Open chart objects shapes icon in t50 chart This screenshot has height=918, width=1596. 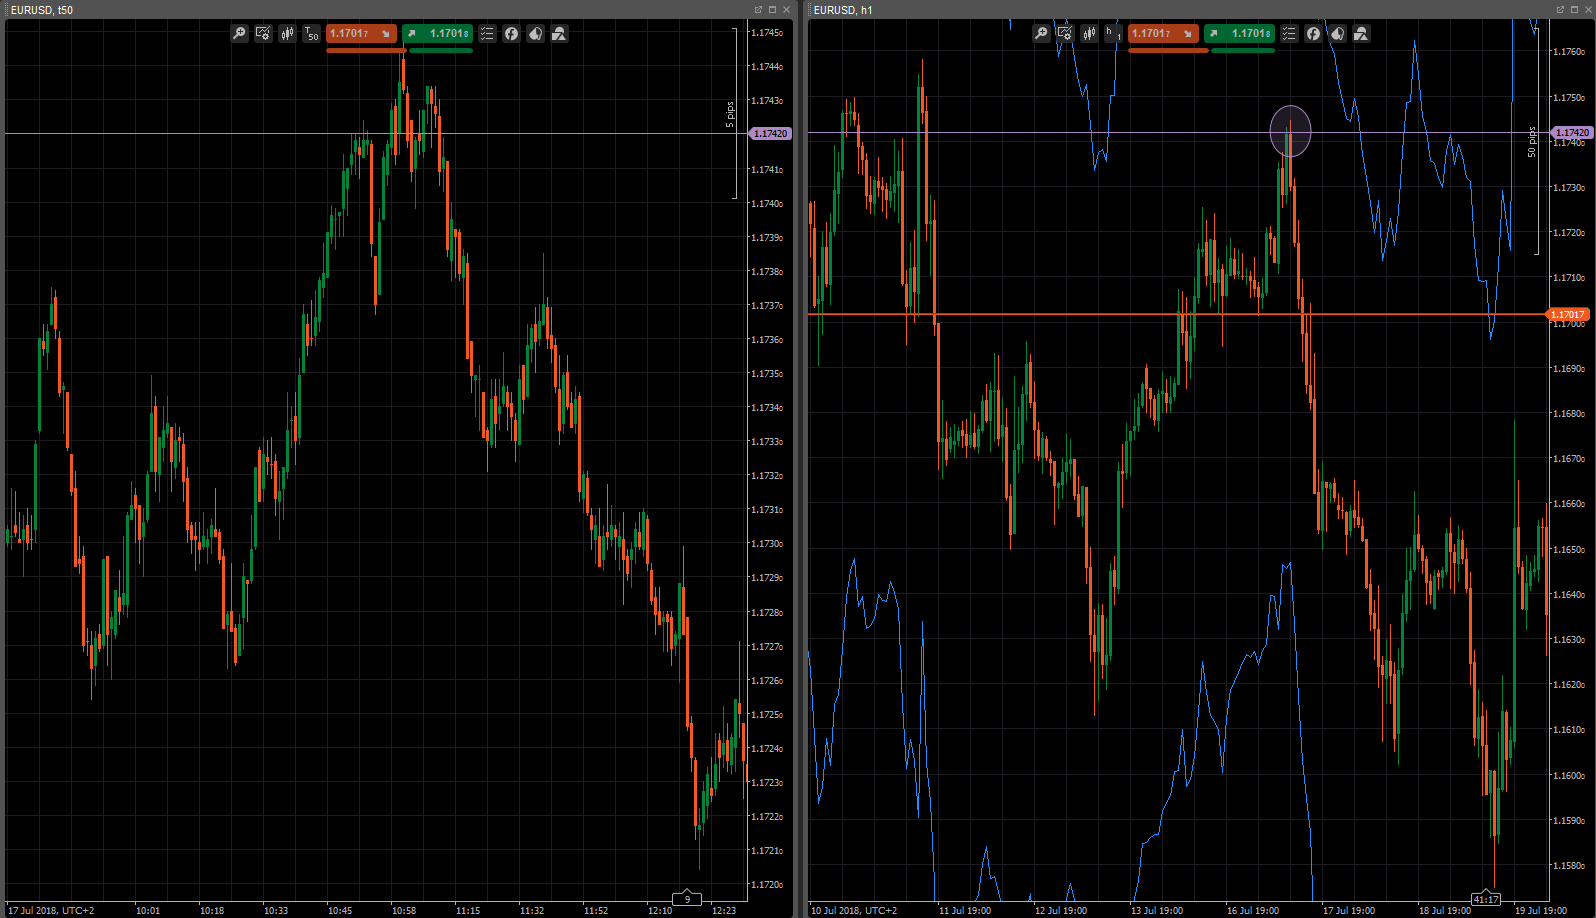click(x=559, y=34)
